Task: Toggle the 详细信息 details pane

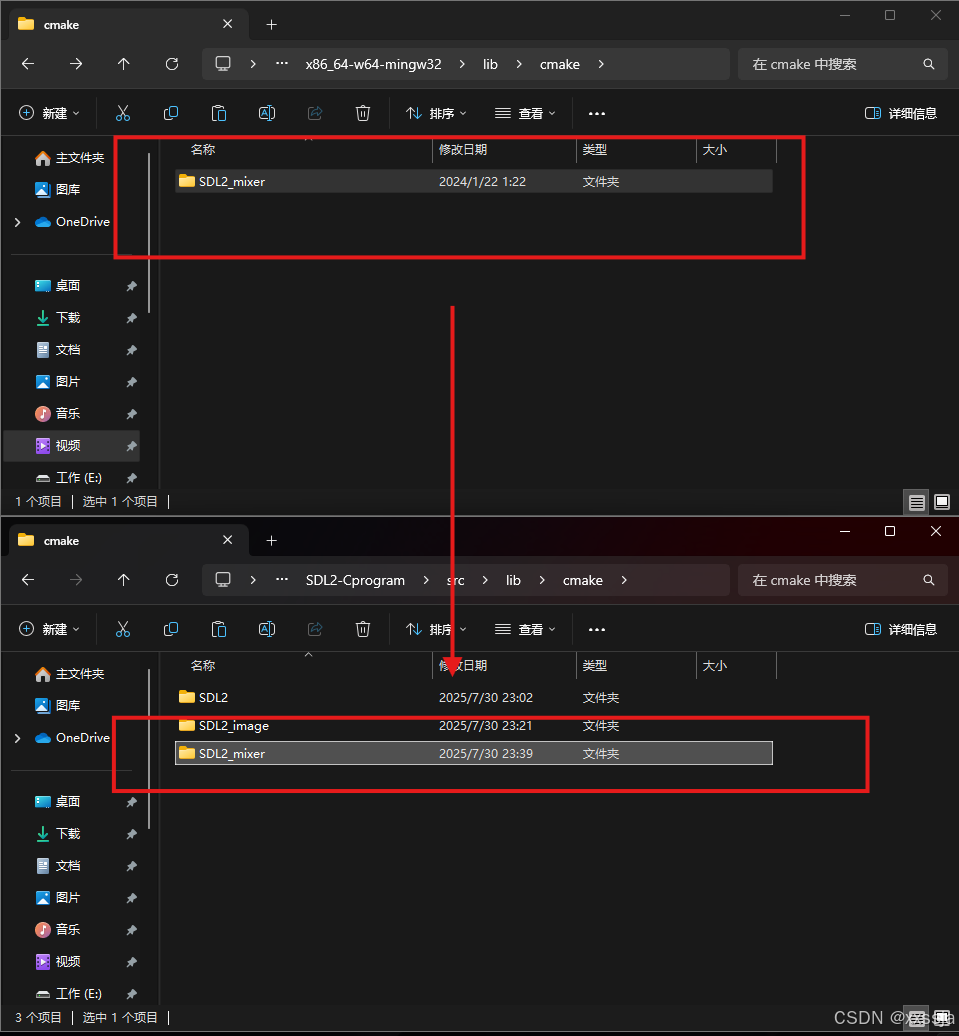Action: [x=899, y=113]
